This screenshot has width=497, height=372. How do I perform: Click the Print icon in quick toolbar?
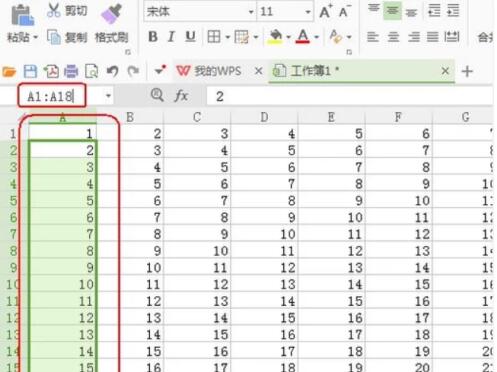(x=71, y=71)
